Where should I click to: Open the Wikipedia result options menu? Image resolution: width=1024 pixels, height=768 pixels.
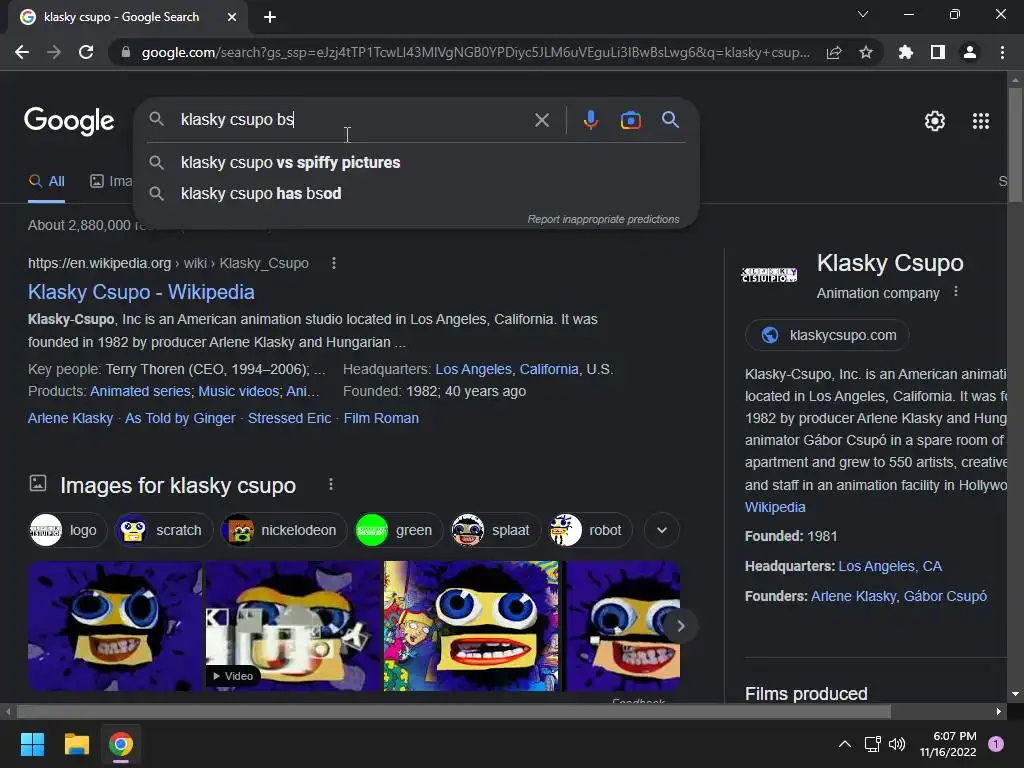pyautogui.click(x=334, y=263)
